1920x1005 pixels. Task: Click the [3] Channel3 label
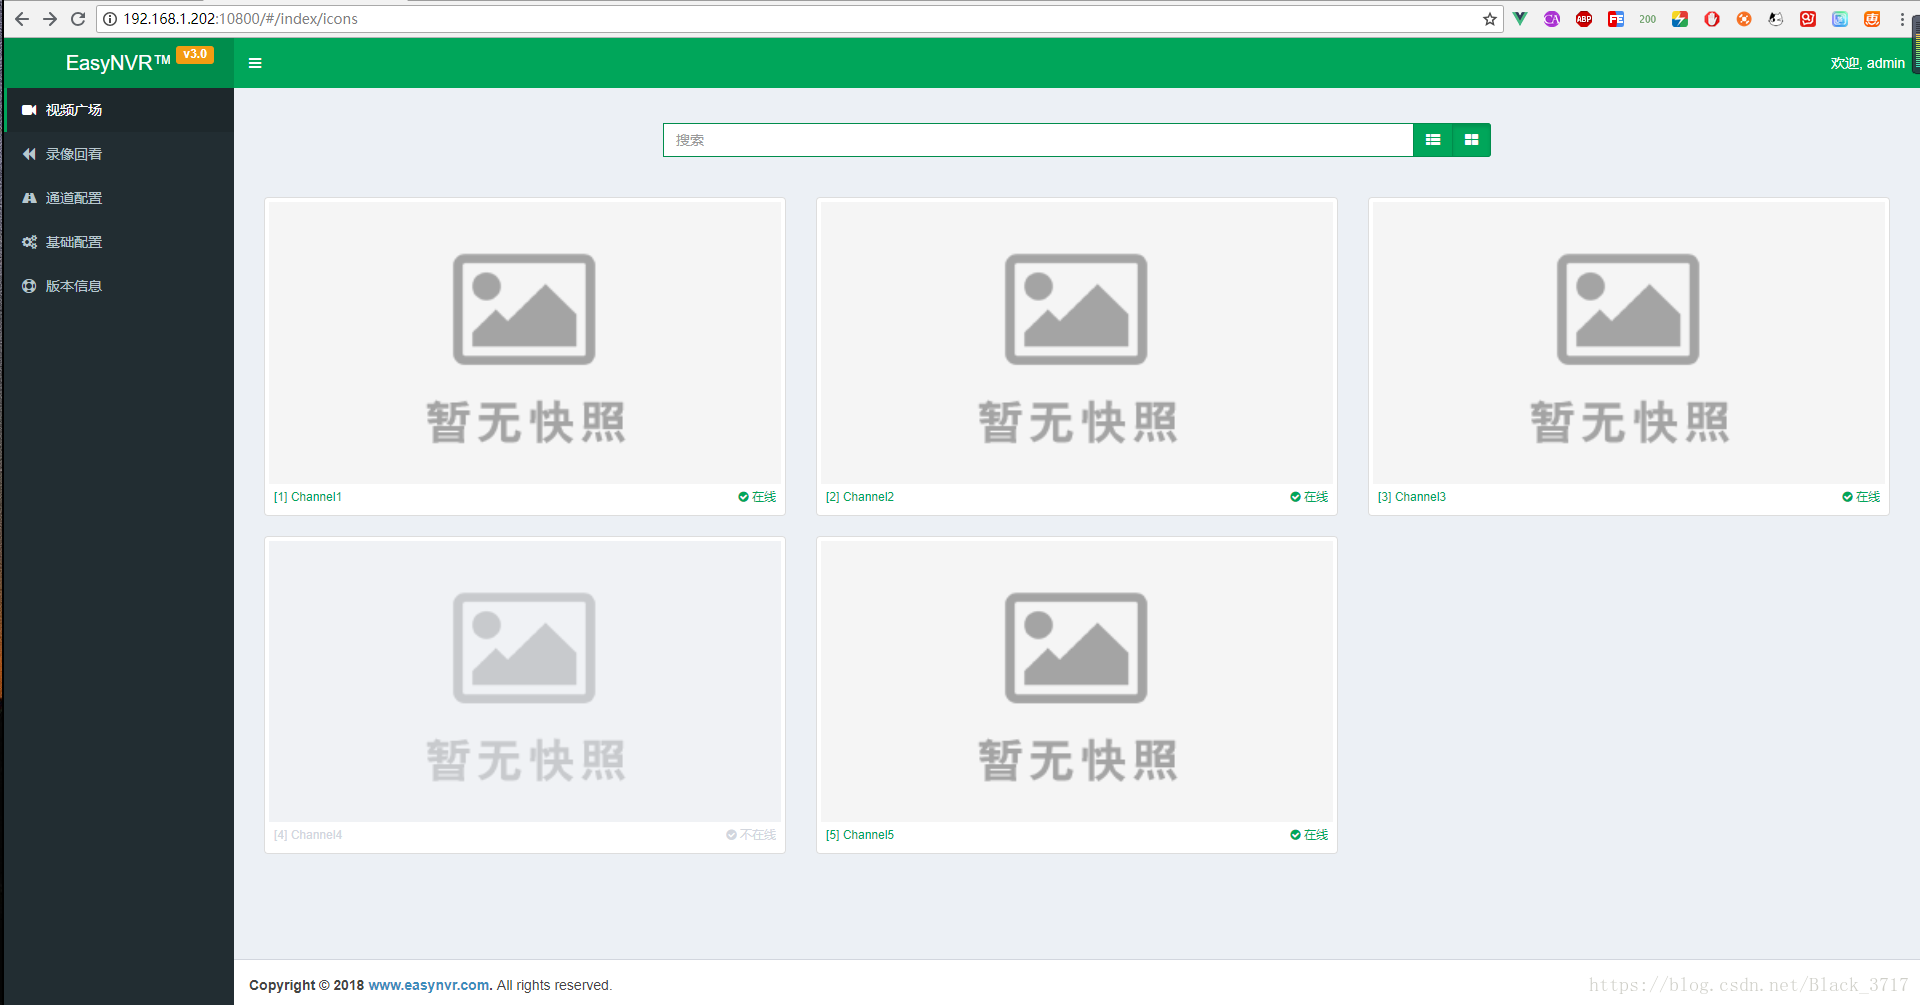(x=1412, y=497)
